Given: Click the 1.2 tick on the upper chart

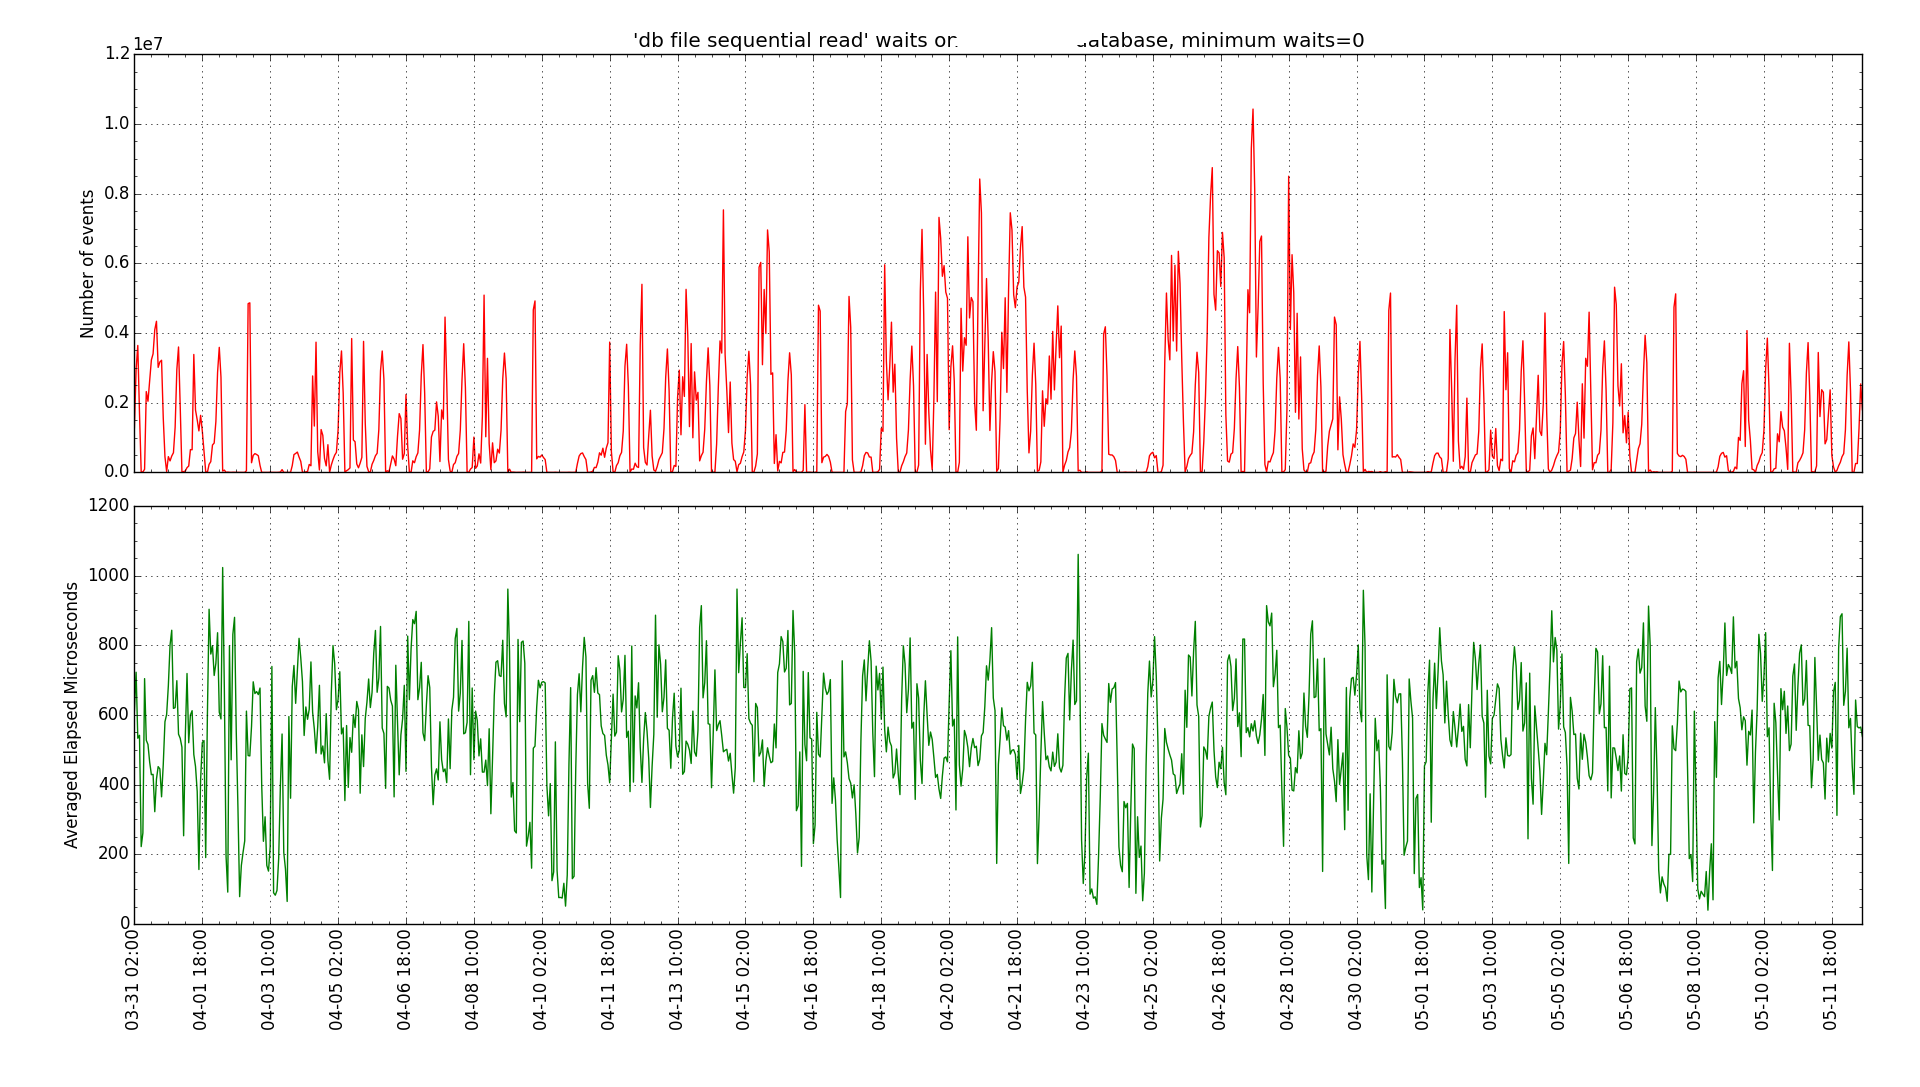Looking at the screenshot, I should click(117, 54).
